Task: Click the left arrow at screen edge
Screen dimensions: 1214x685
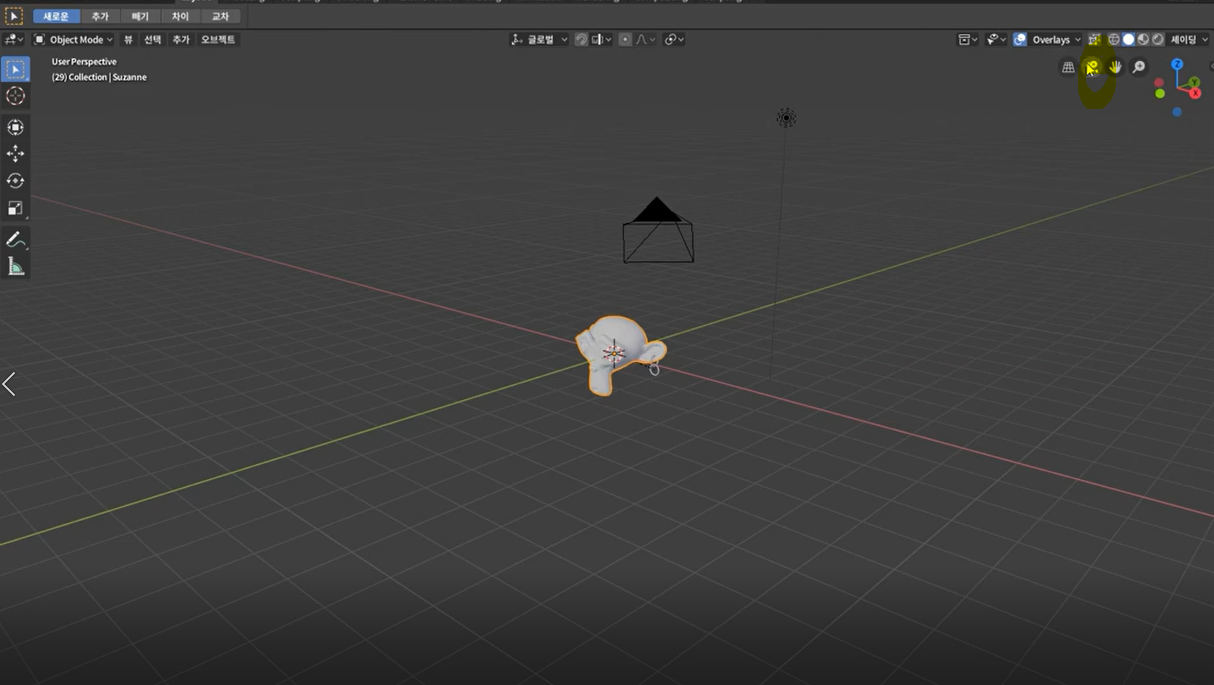Action: (x=9, y=383)
